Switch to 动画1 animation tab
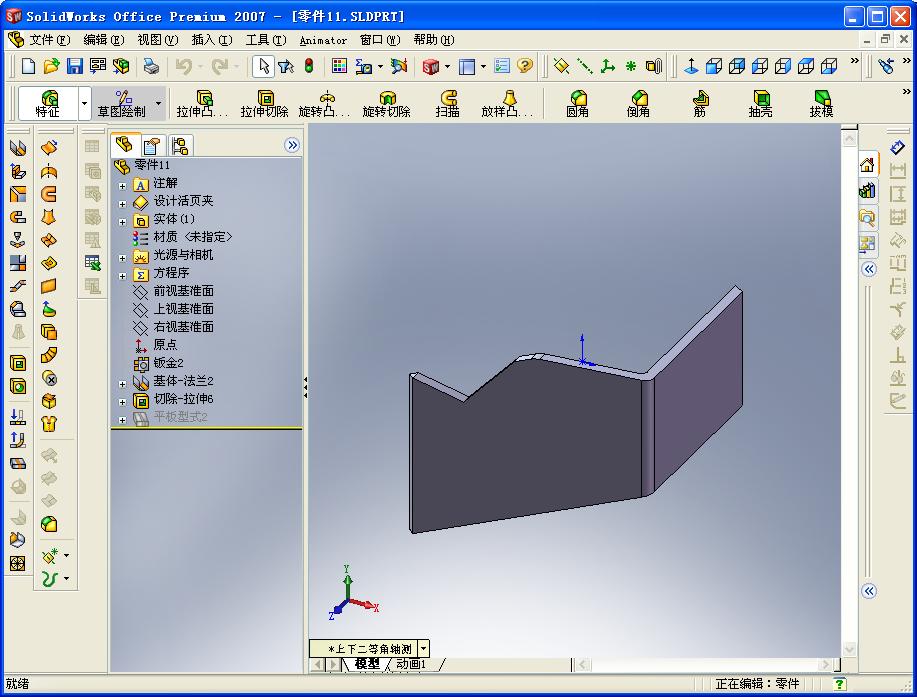 (x=412, y=664)
